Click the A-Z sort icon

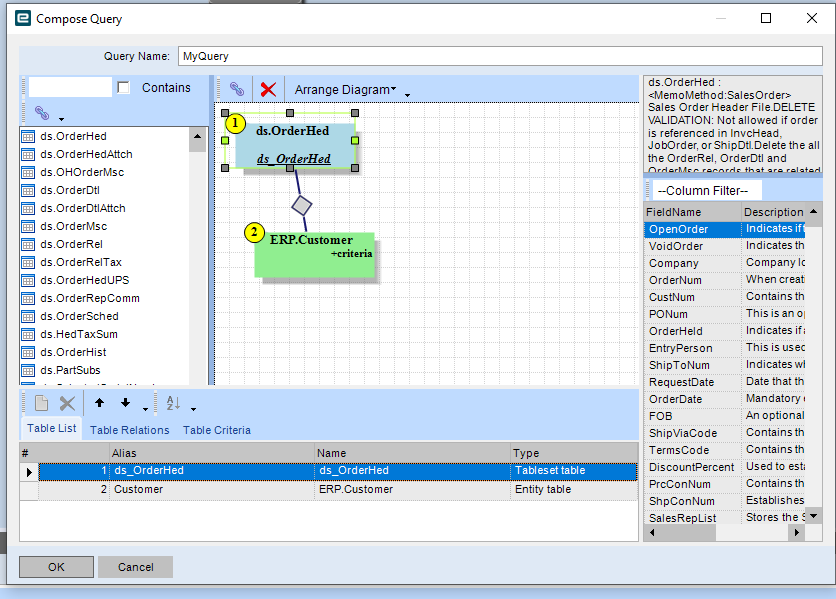(173, 403)
